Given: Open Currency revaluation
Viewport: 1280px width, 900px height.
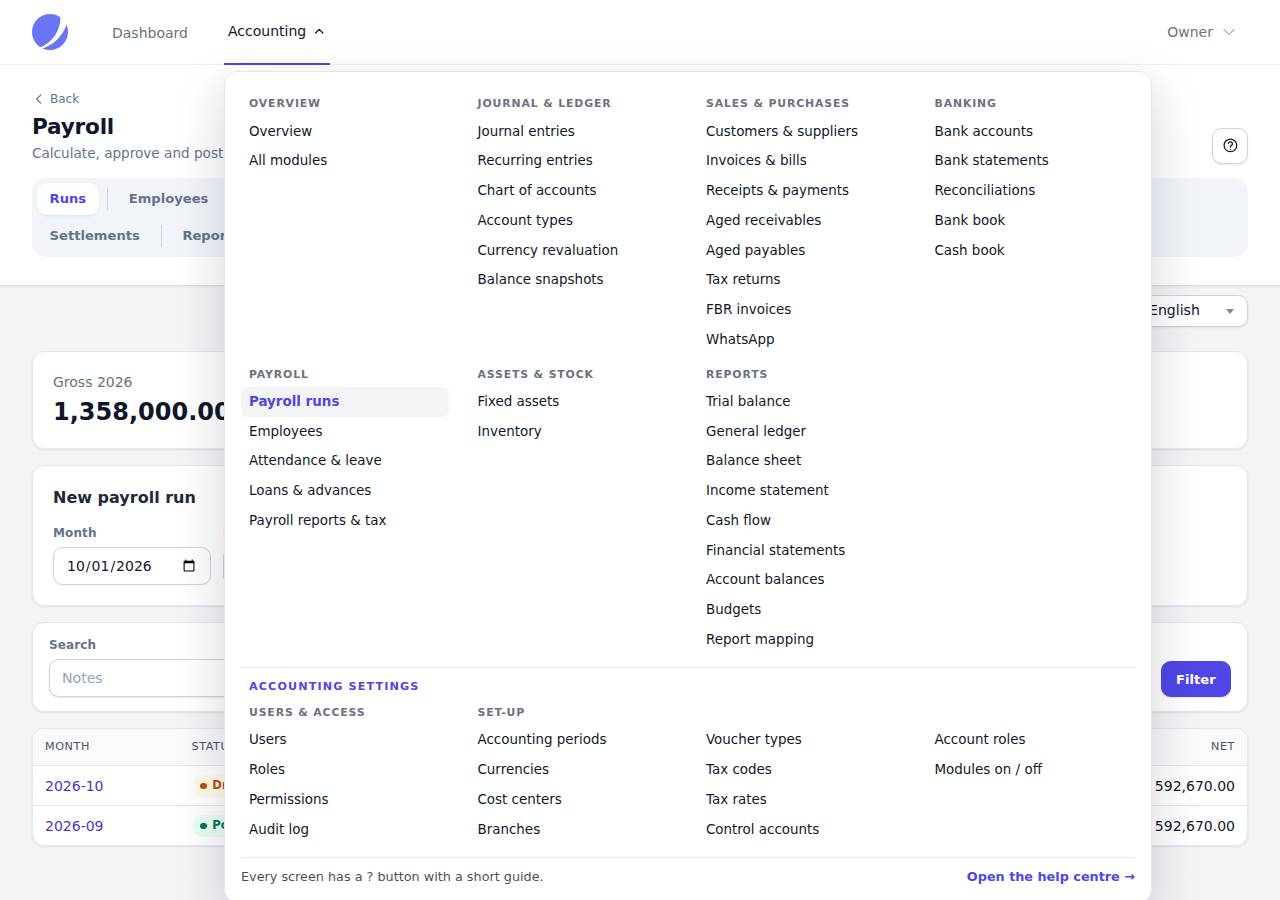Looking at the screenshot, I should pos(548,250).
